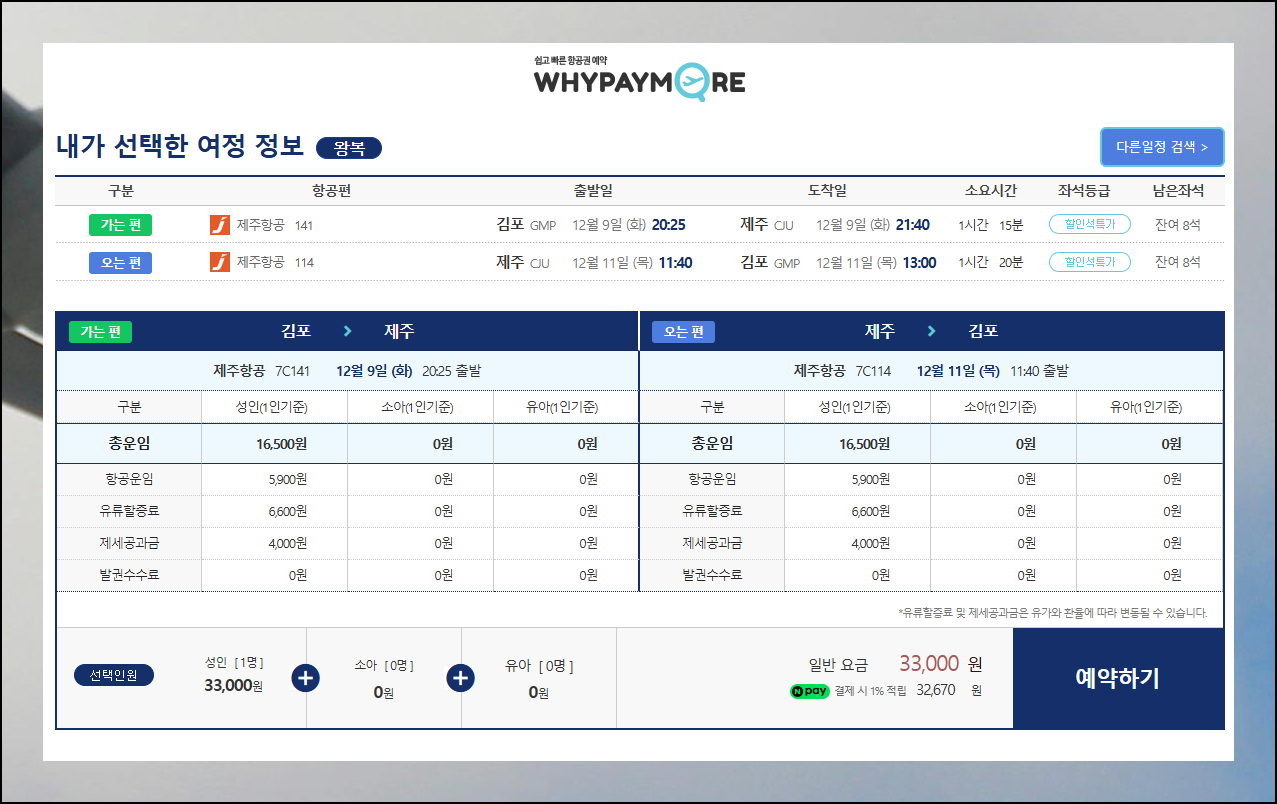Click 소요시간 column header
The width and height of the screenshot is (1277, 804).
click(991, 191)
